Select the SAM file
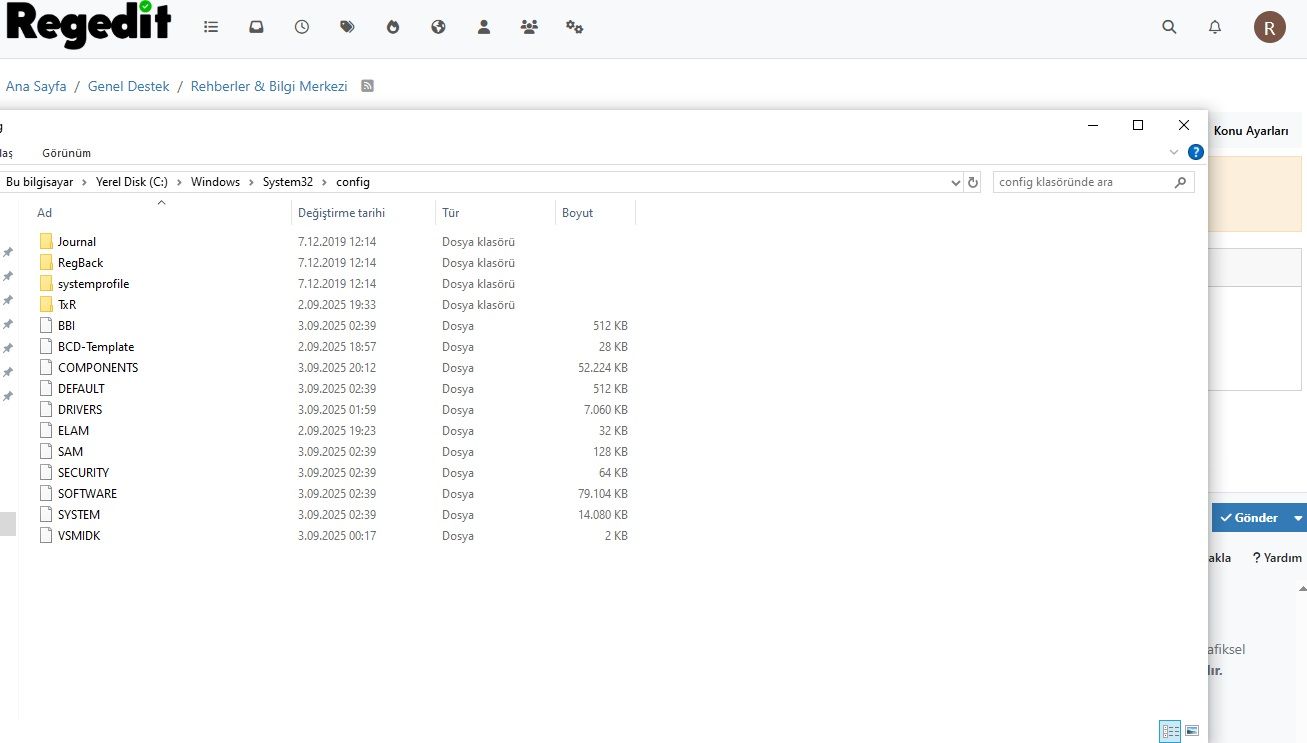Viewport: 1307px width, 743px height. [70, 451]
